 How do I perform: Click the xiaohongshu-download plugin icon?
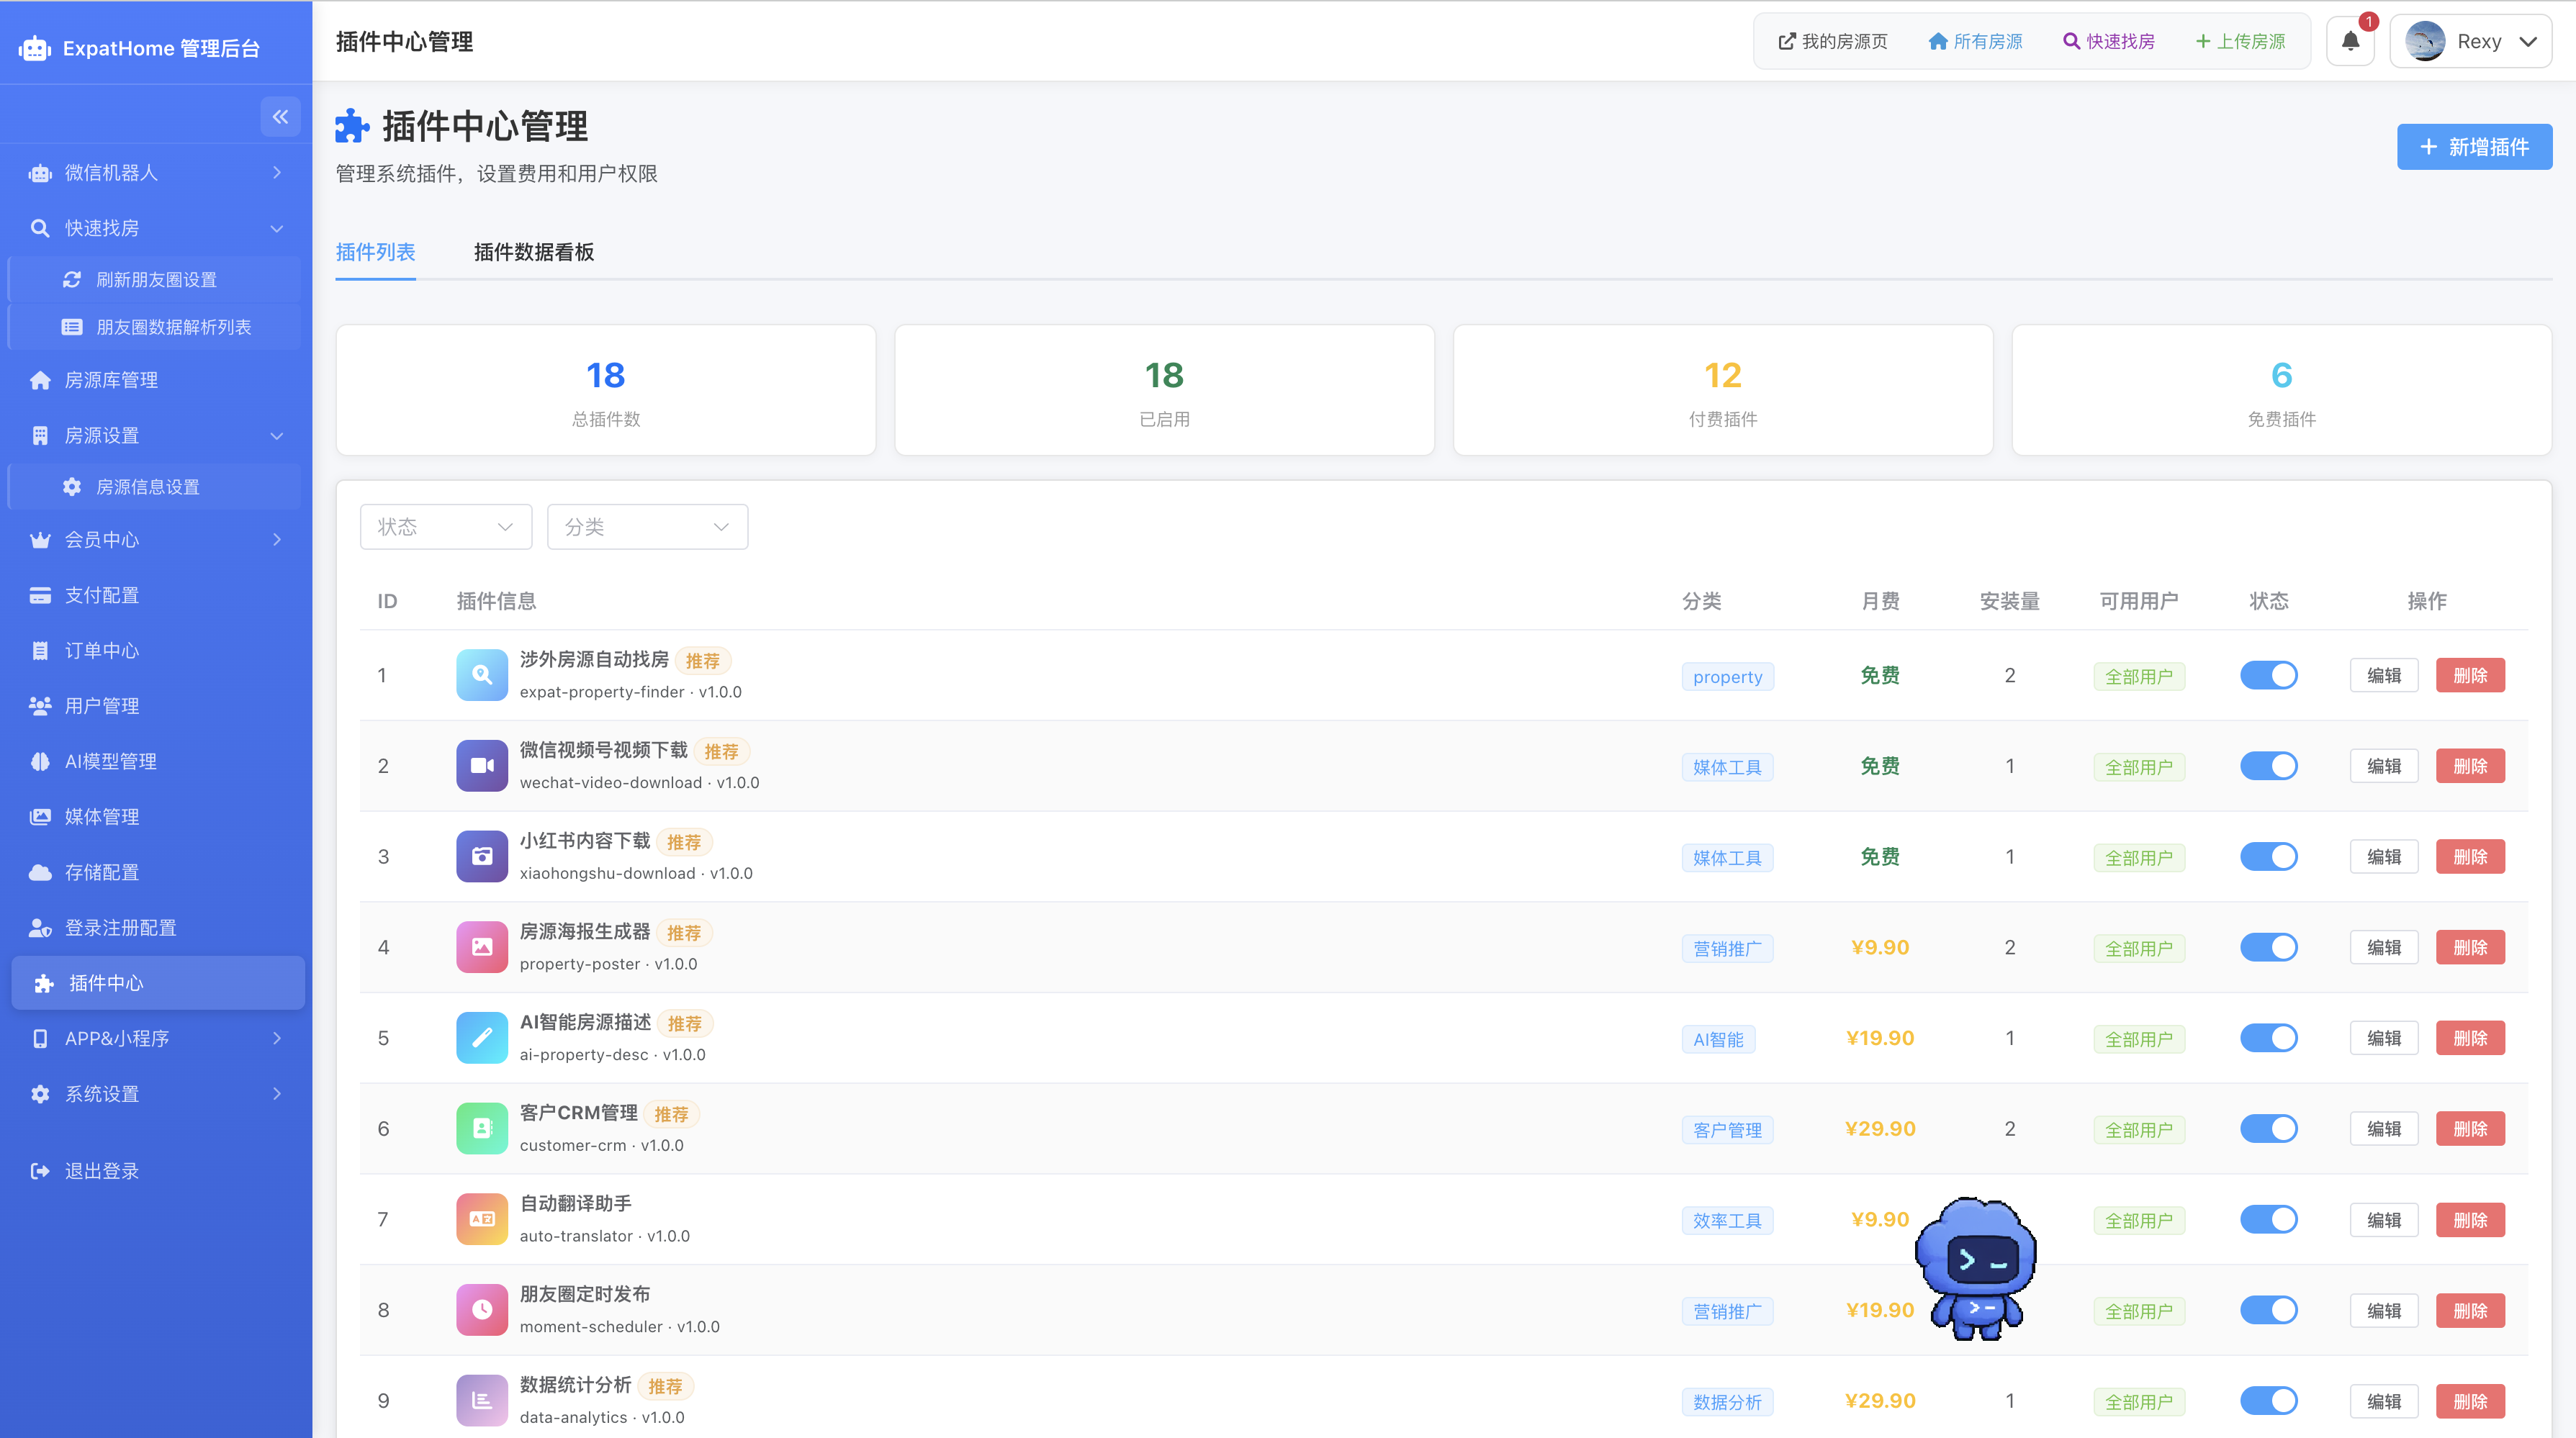pyautogui.click(x=482, y=857)
